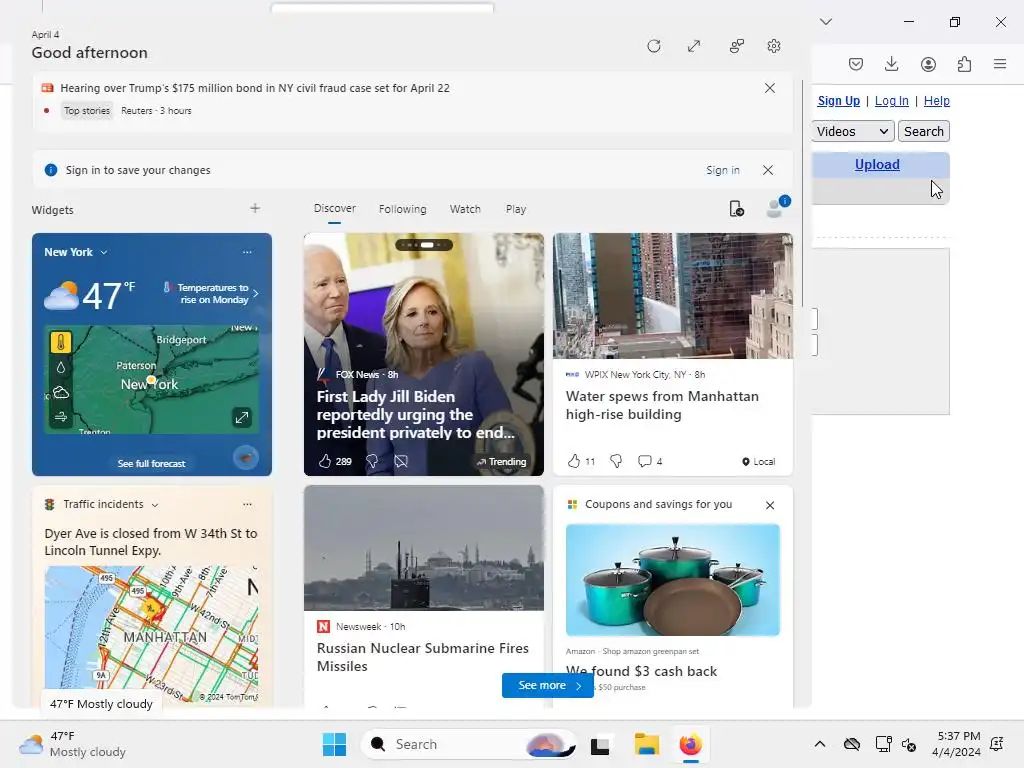Viewport: 1024px width, 768px height.
Task: Select precipitation map layer icon
Action: point(61,368)
